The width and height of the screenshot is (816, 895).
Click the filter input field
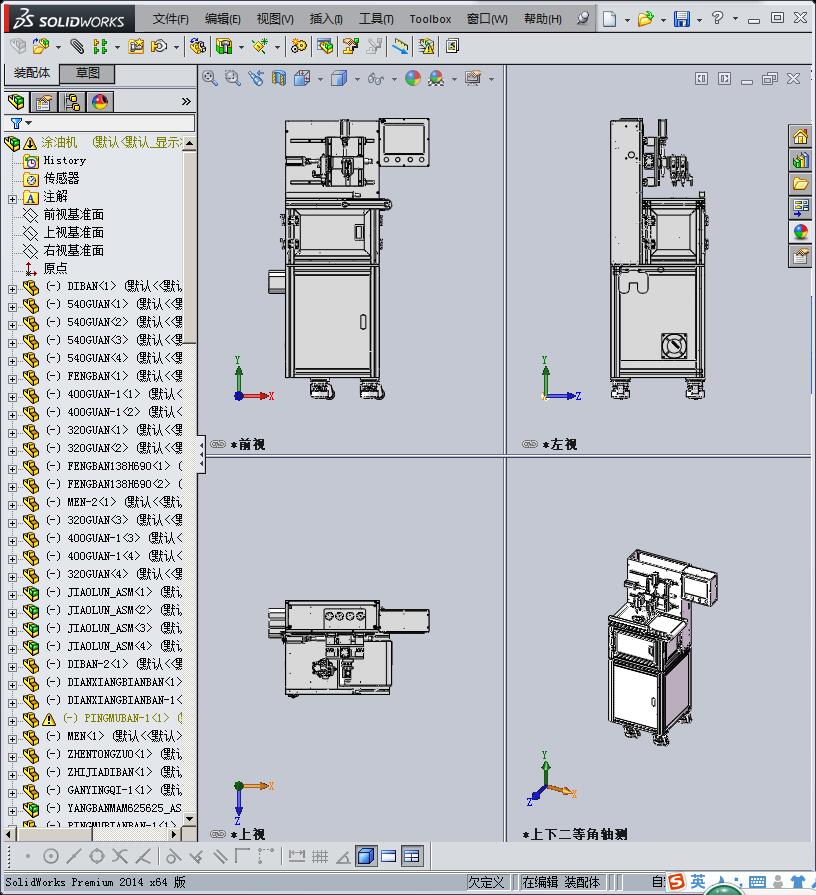point(100,123)
